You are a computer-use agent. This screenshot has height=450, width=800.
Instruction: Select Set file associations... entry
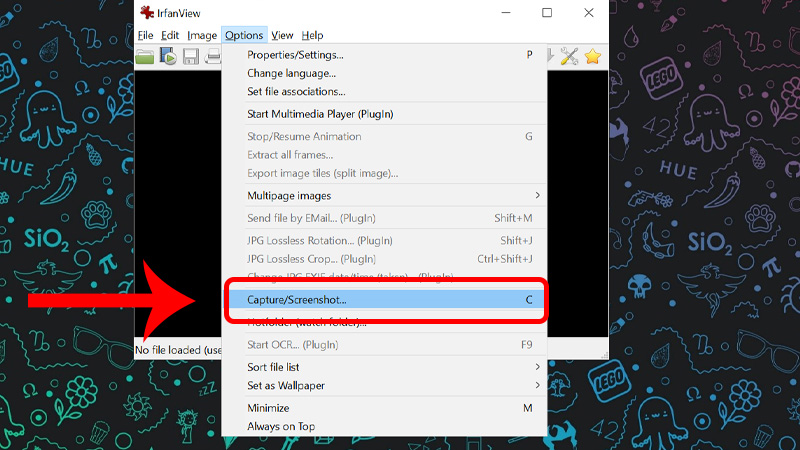click(384, 91)
